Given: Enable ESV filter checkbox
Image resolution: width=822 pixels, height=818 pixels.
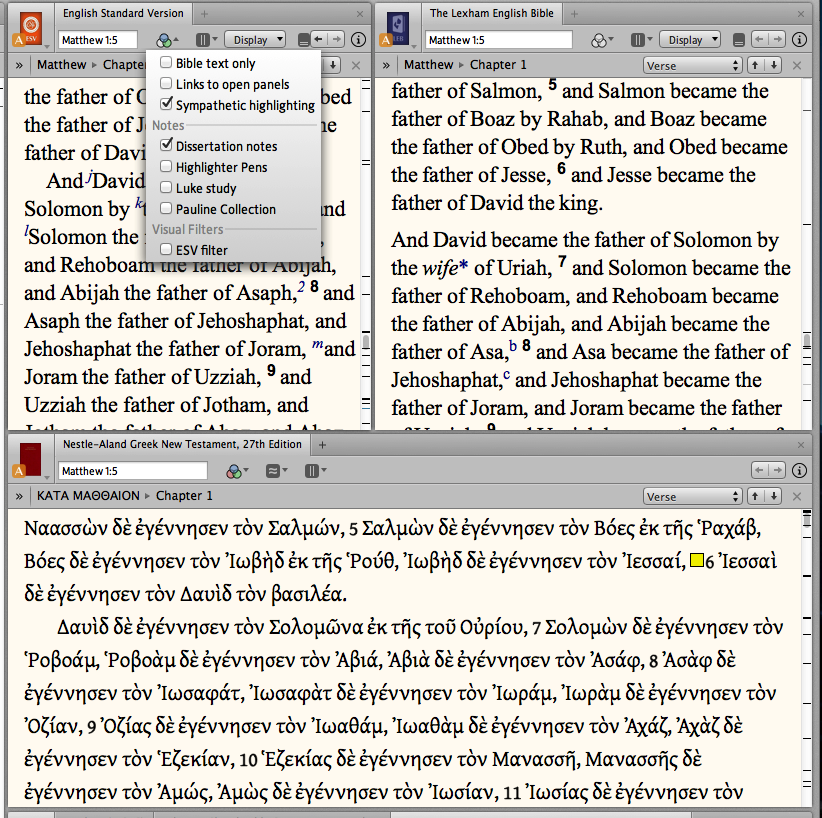Looking at the screenshot, I should [166, 250].
